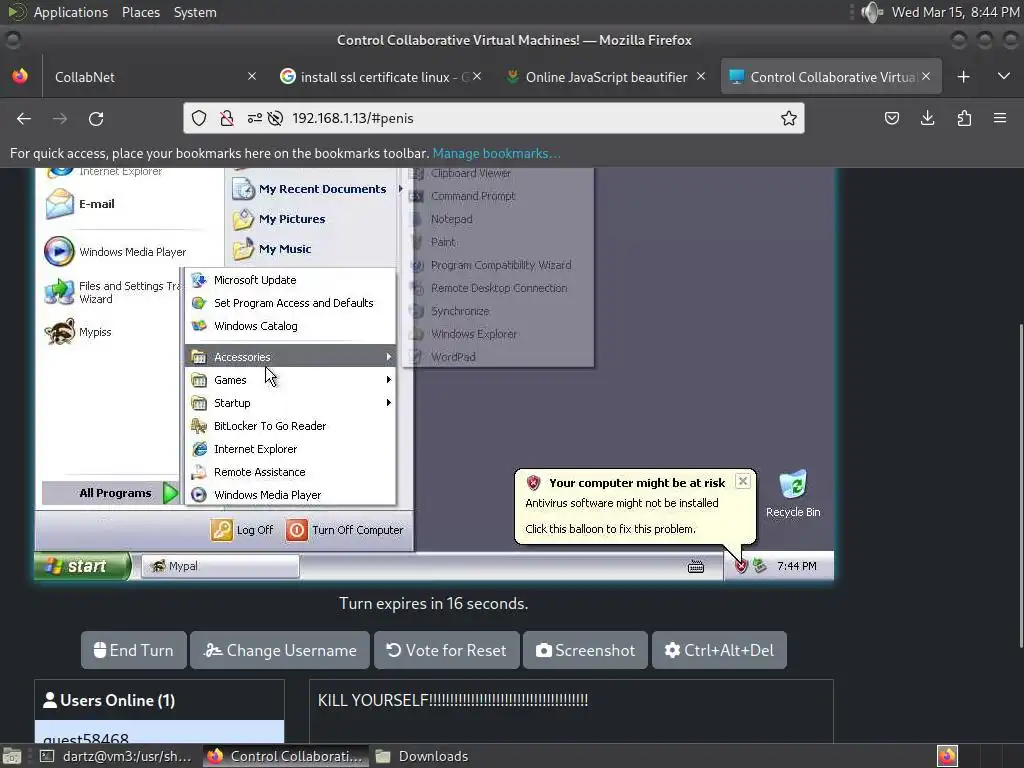
Task: Click the tracking protection shield icon
Action: pos(199,118)
